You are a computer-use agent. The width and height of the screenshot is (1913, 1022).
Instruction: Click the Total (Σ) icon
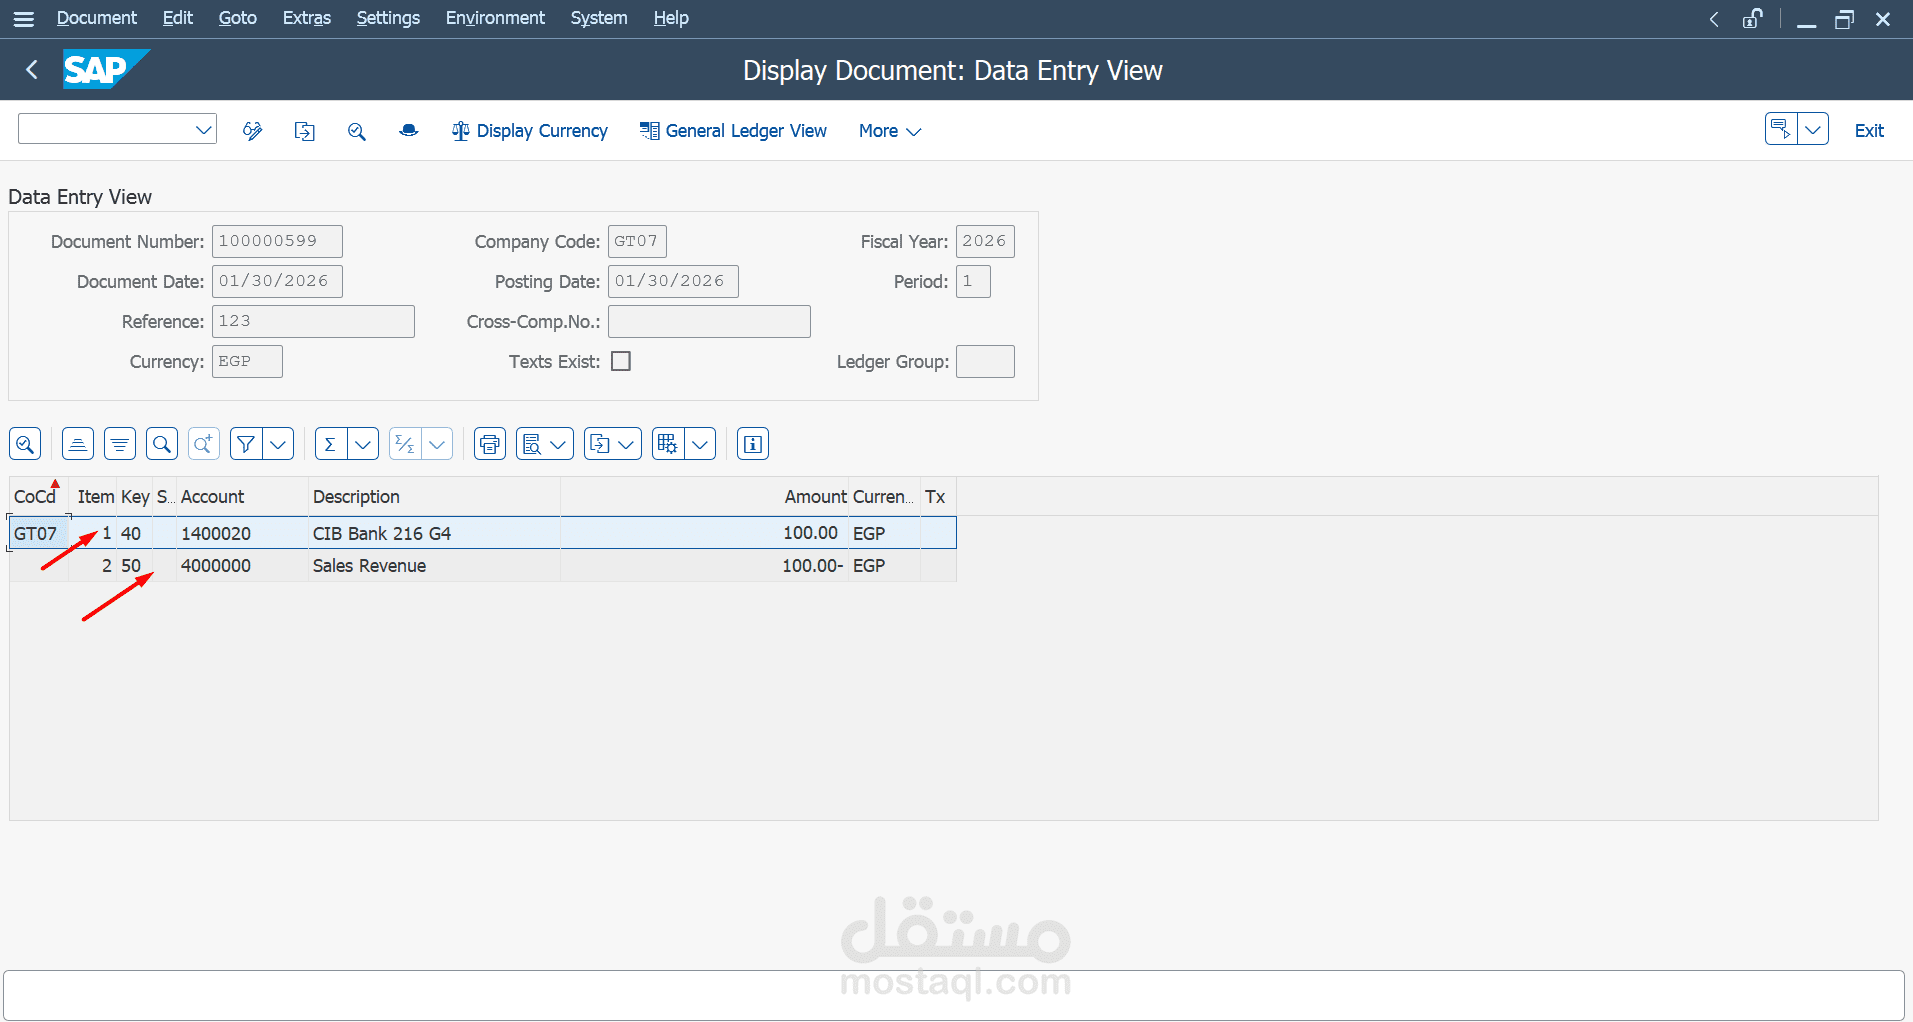[x=329, y=443]
